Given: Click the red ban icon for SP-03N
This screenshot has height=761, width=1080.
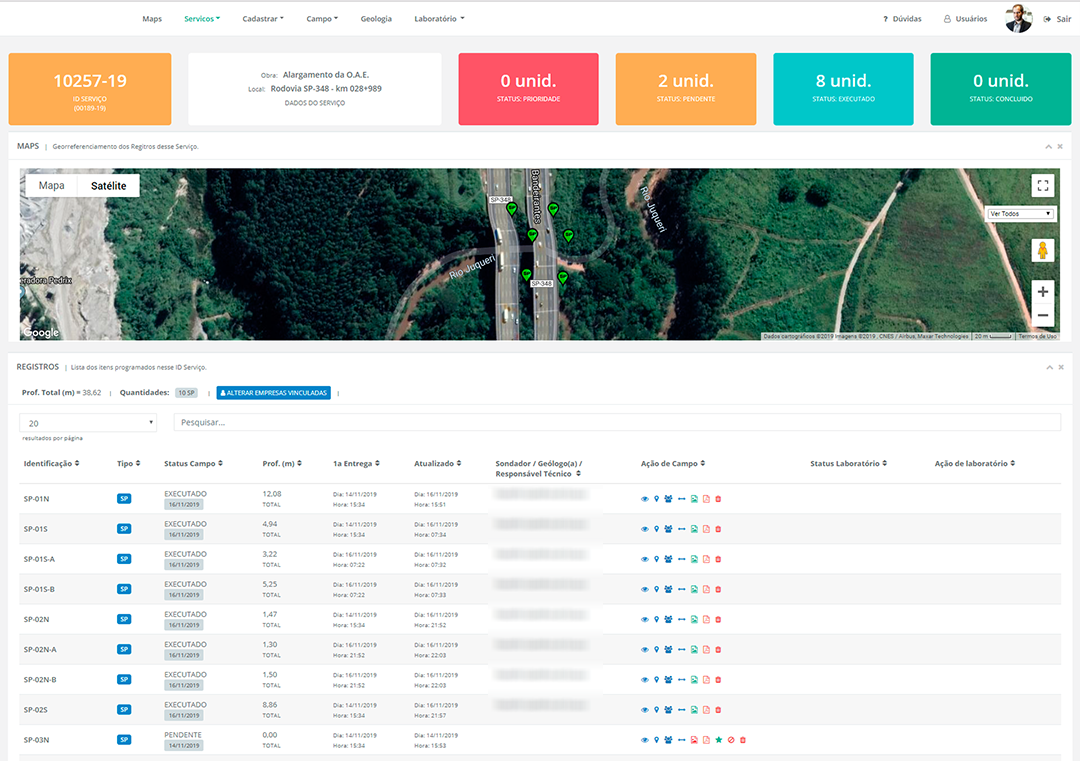Looking at the screenshot, I should pyautogui.click(x=730, y=740).
